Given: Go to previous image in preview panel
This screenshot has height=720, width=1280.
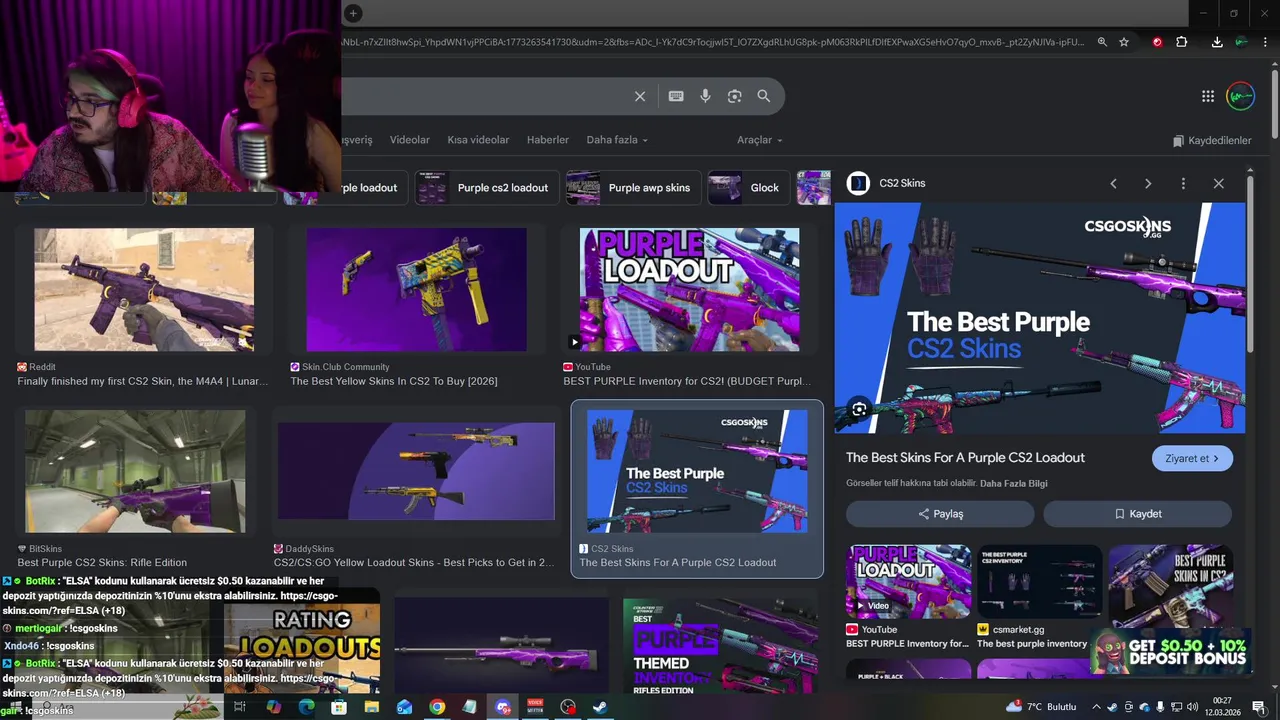Looking at the screenshot, I should tap(1113, 183).
